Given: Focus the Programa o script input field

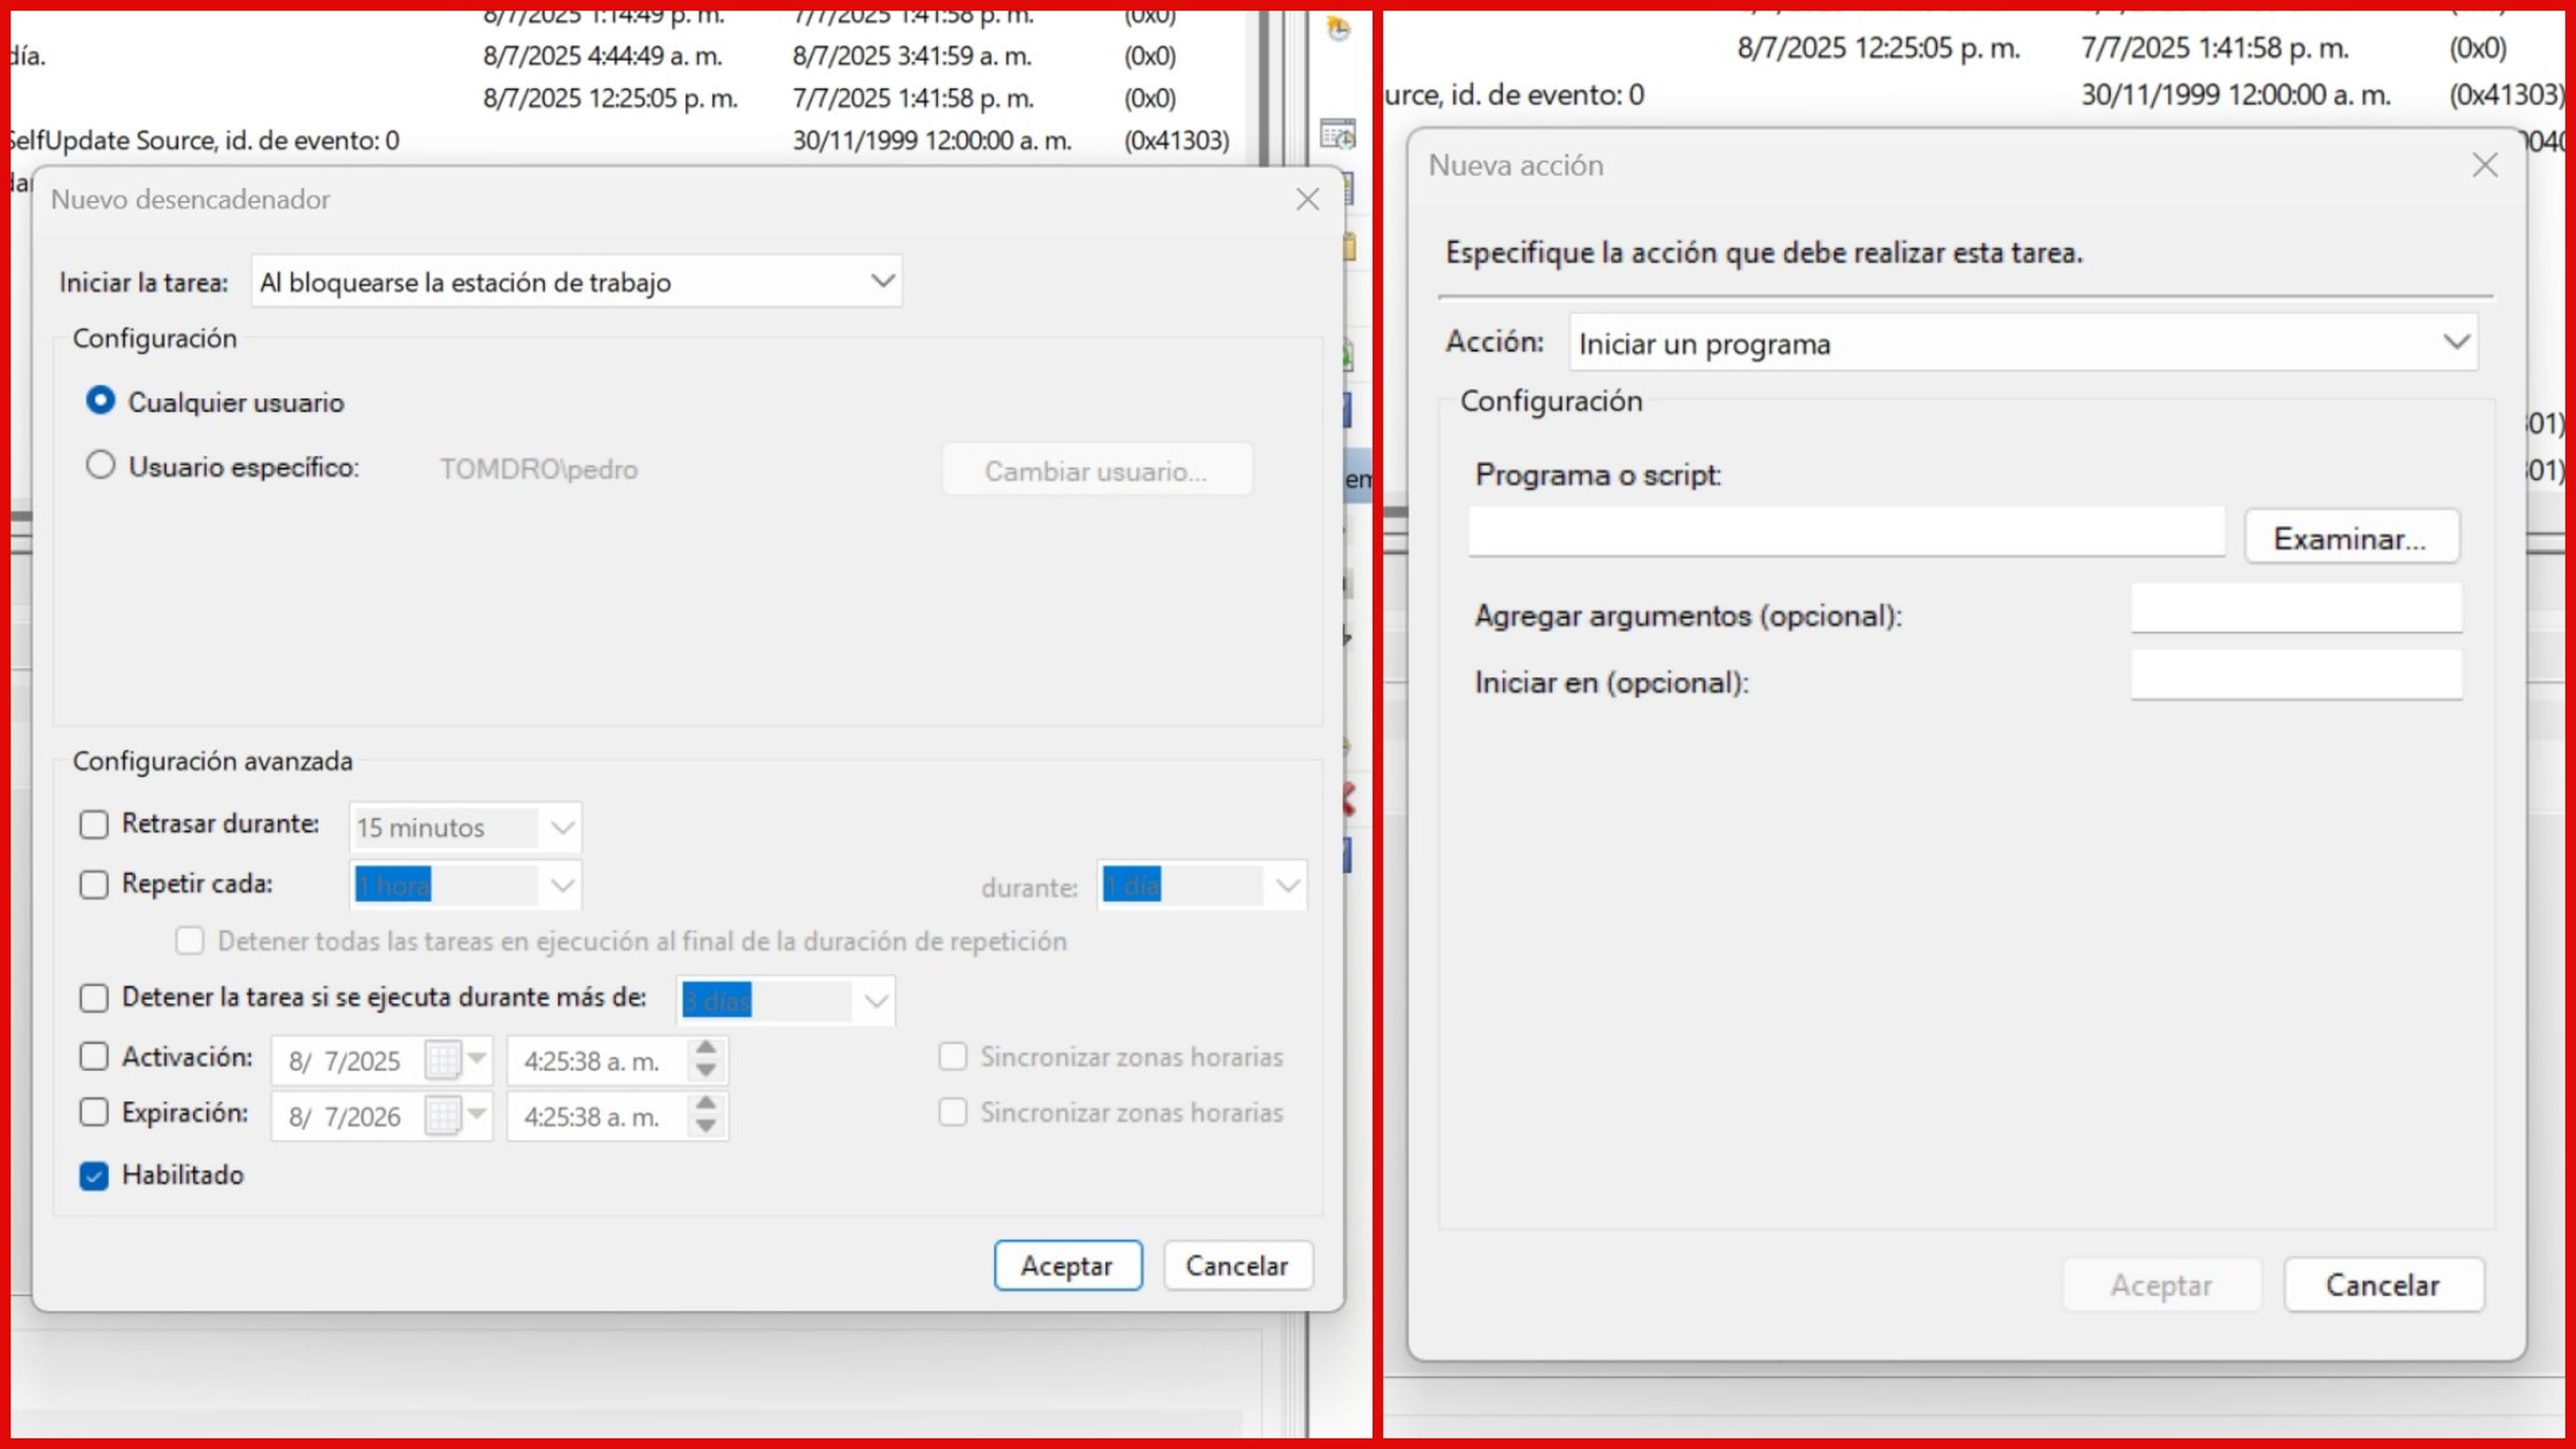Looking at the screenshot, I should [x=1847, y=532].
